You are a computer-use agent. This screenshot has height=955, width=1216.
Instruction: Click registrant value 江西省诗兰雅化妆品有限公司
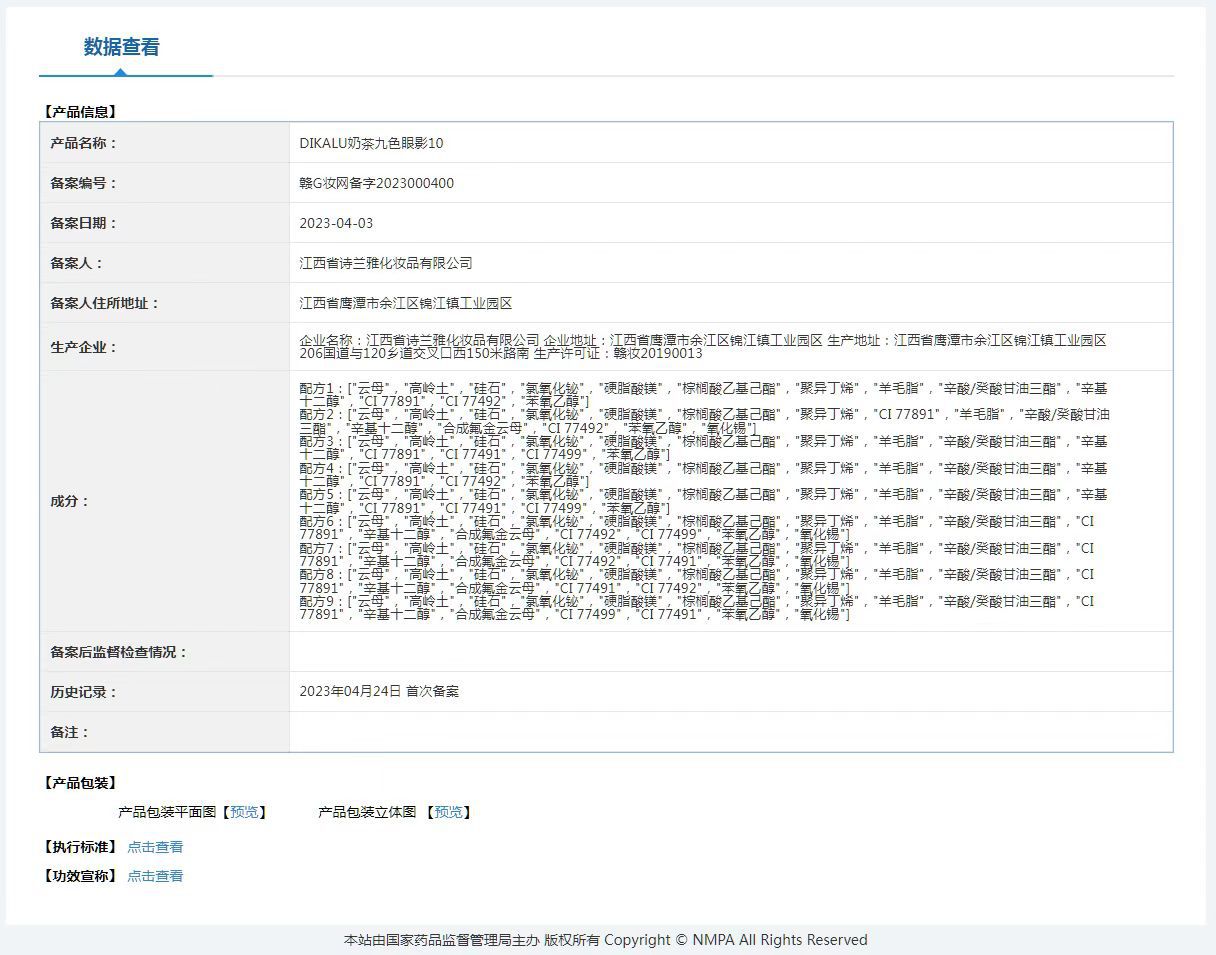(x=385, y=263)
